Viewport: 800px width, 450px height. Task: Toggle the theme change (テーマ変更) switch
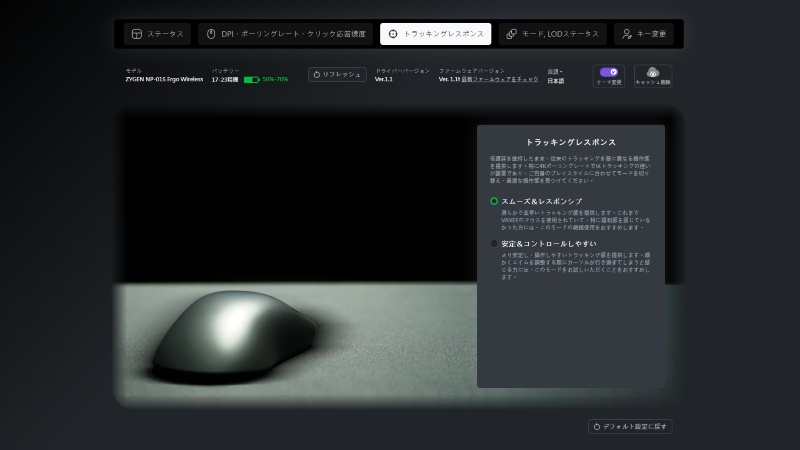pyautogui.click(x=608, y=73)
